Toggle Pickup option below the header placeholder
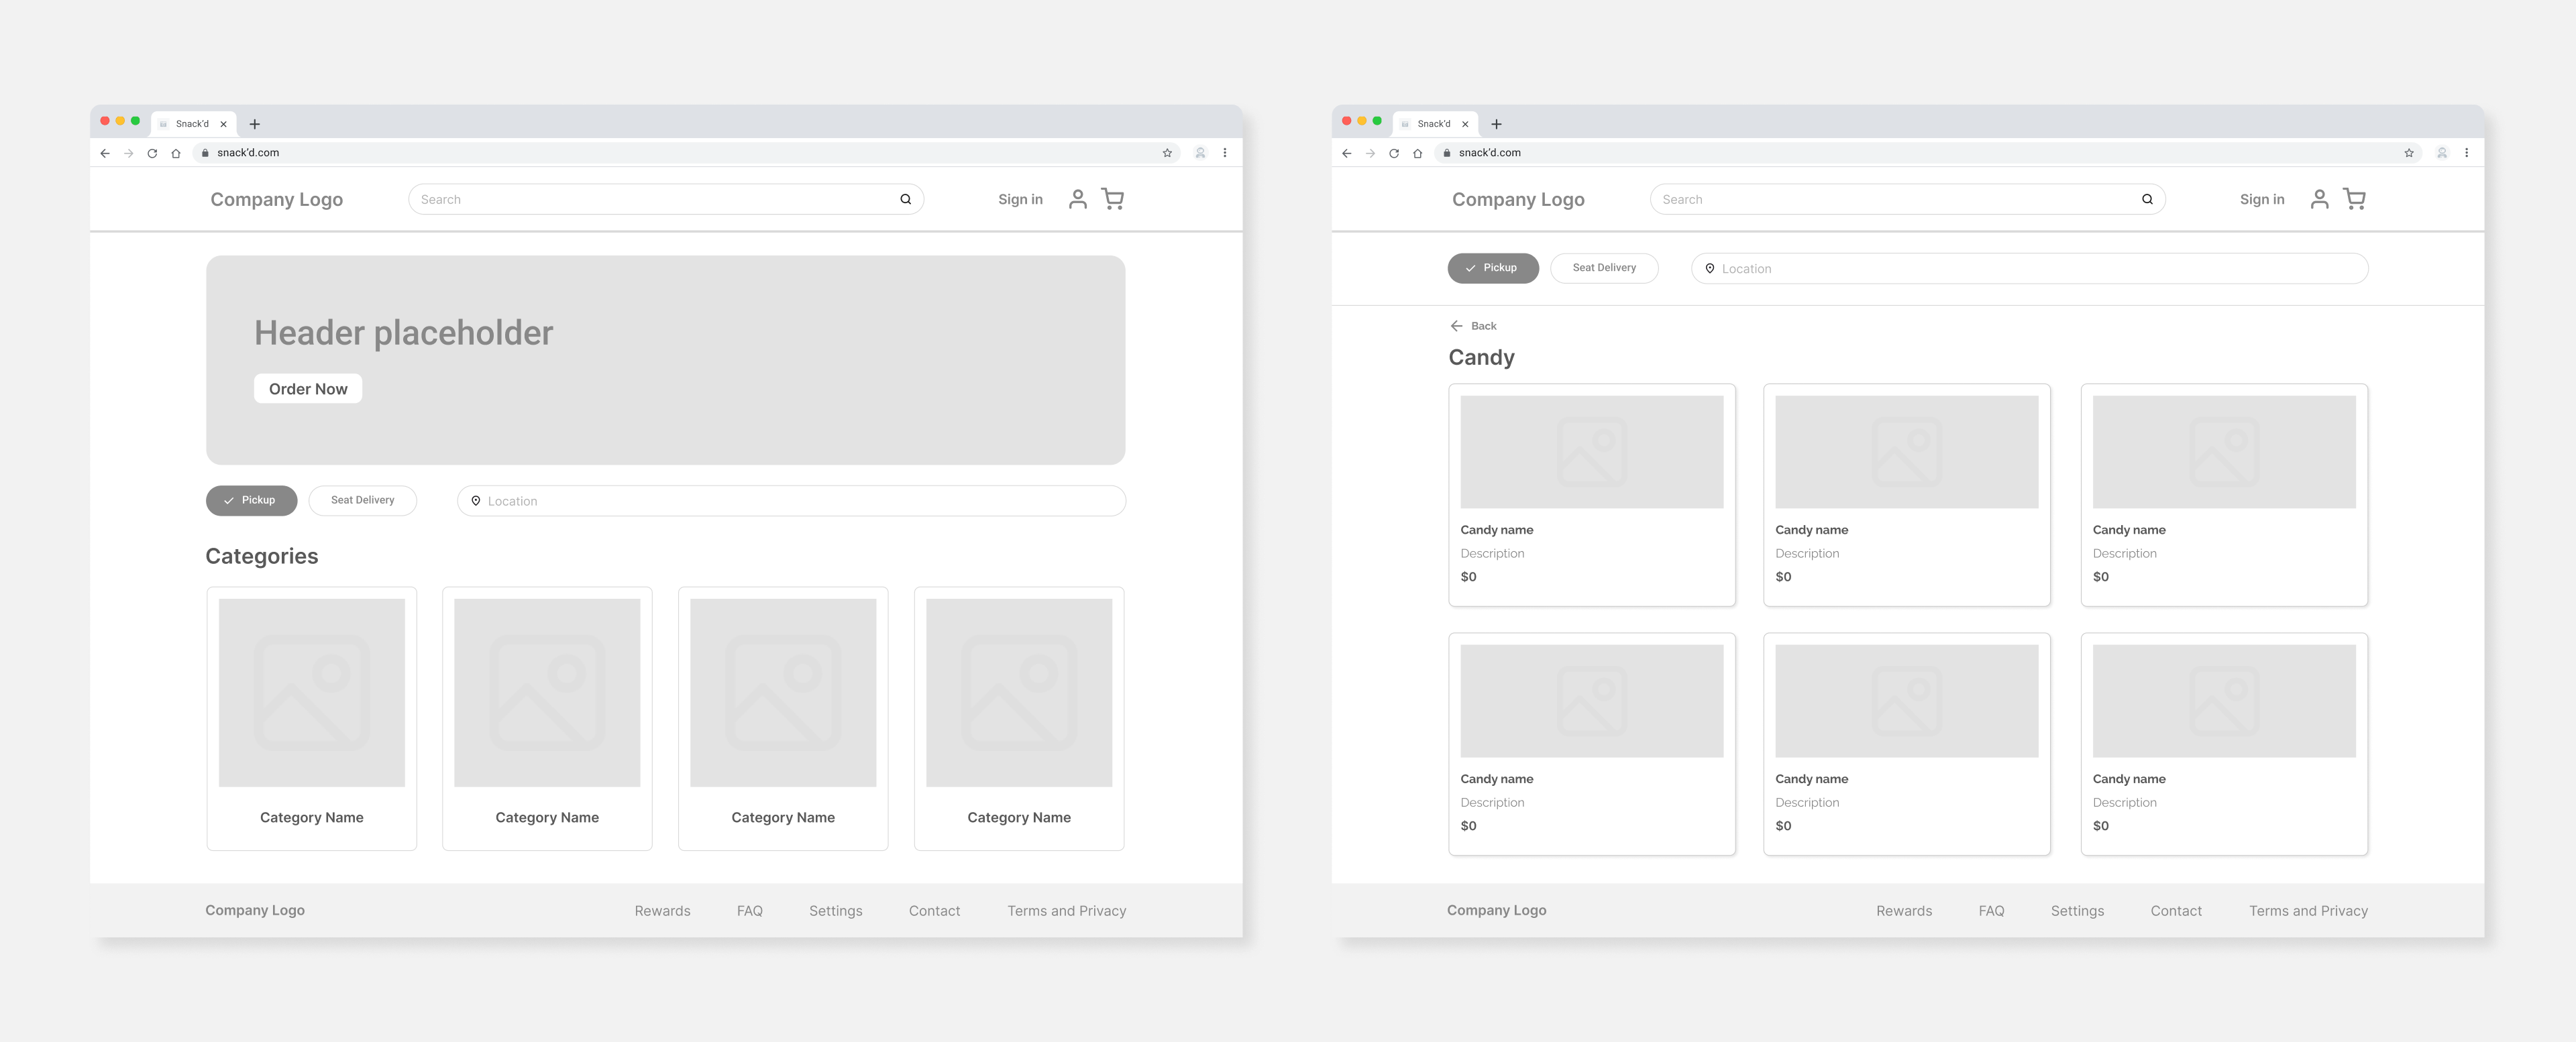The height and width of the screenshot is (1042, 2576). click(251, 500)
